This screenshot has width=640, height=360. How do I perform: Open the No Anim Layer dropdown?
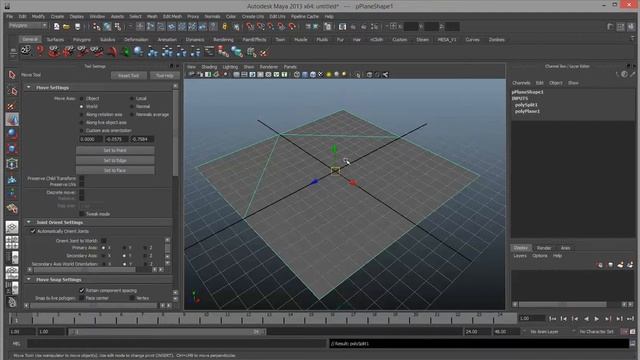click(x=544, y=332)
